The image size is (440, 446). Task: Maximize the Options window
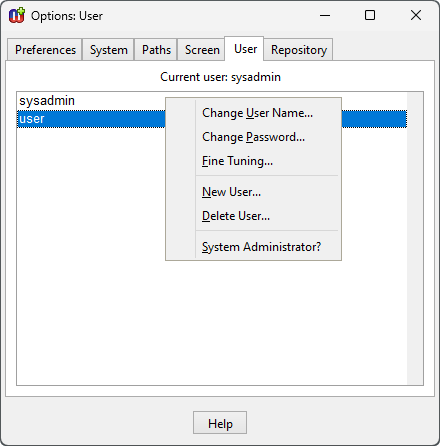tap(370, 15)
